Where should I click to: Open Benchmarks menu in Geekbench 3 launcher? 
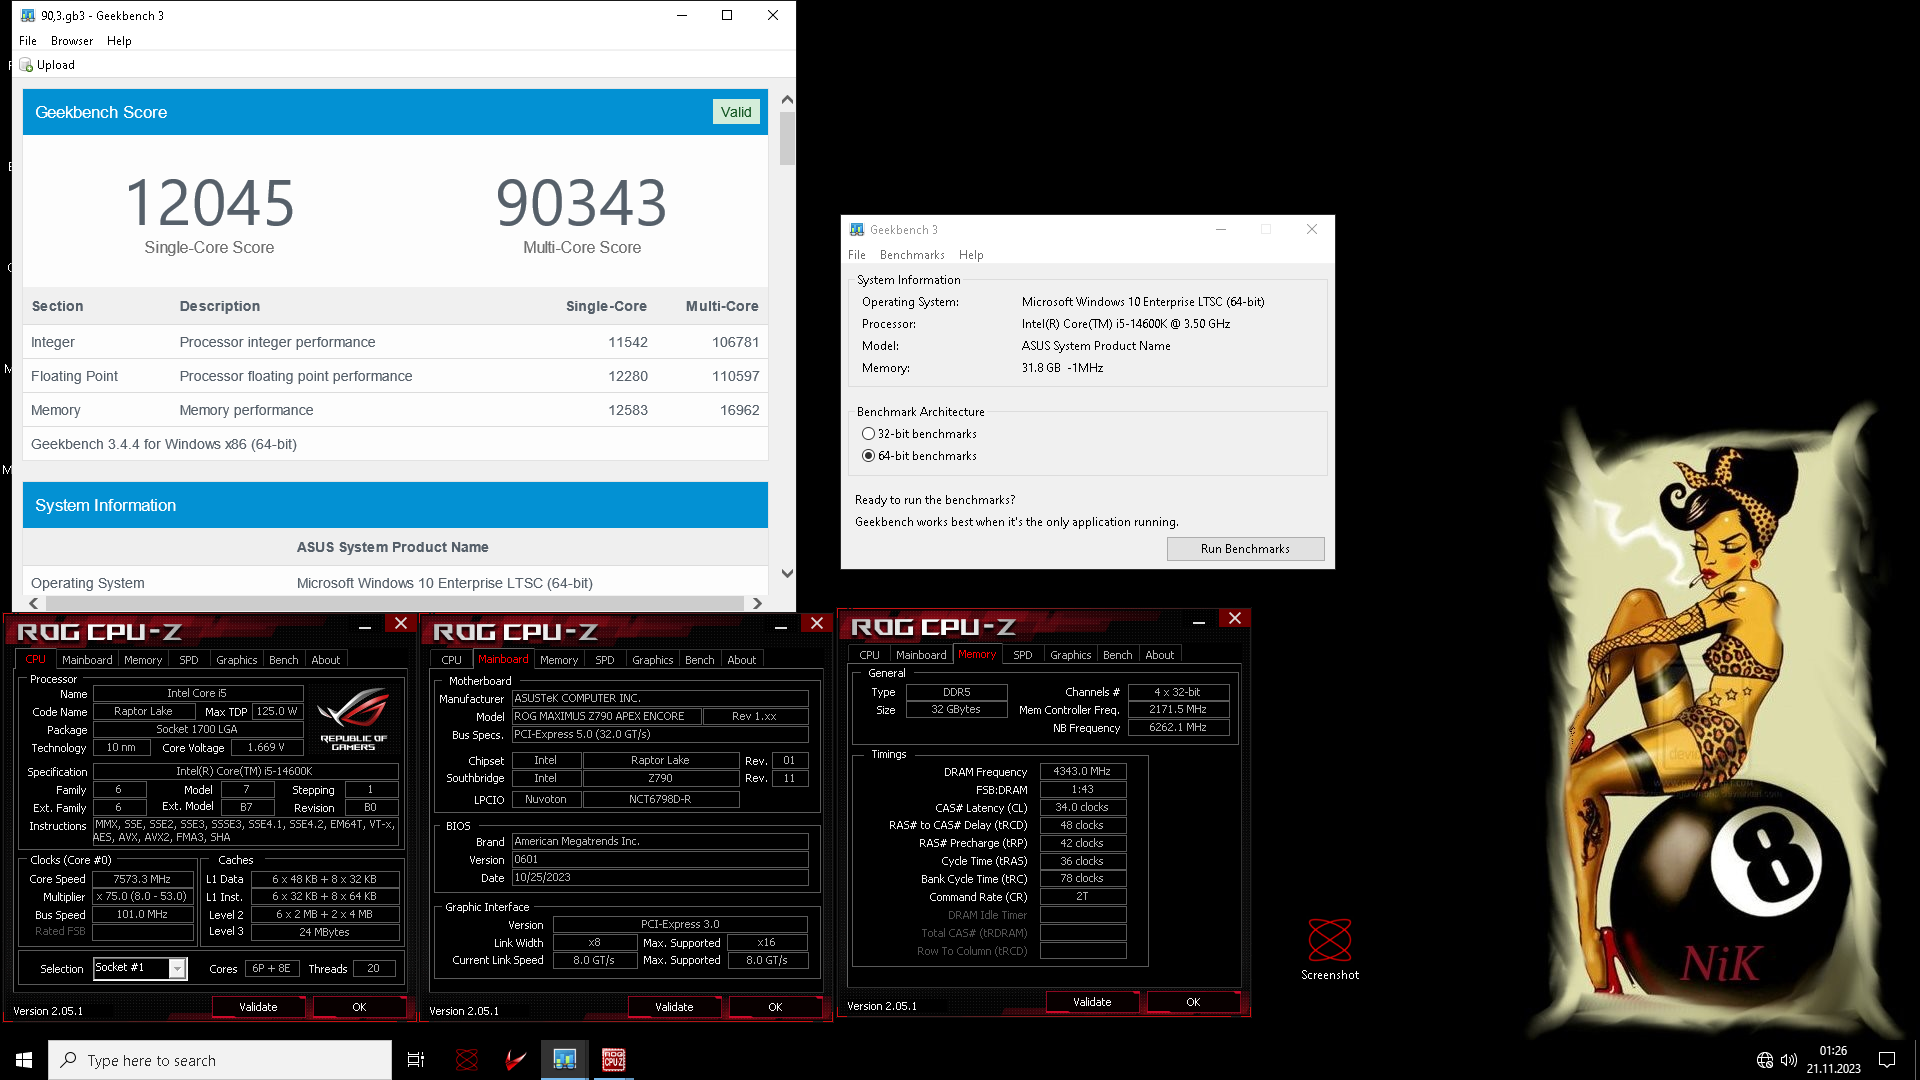912,255
